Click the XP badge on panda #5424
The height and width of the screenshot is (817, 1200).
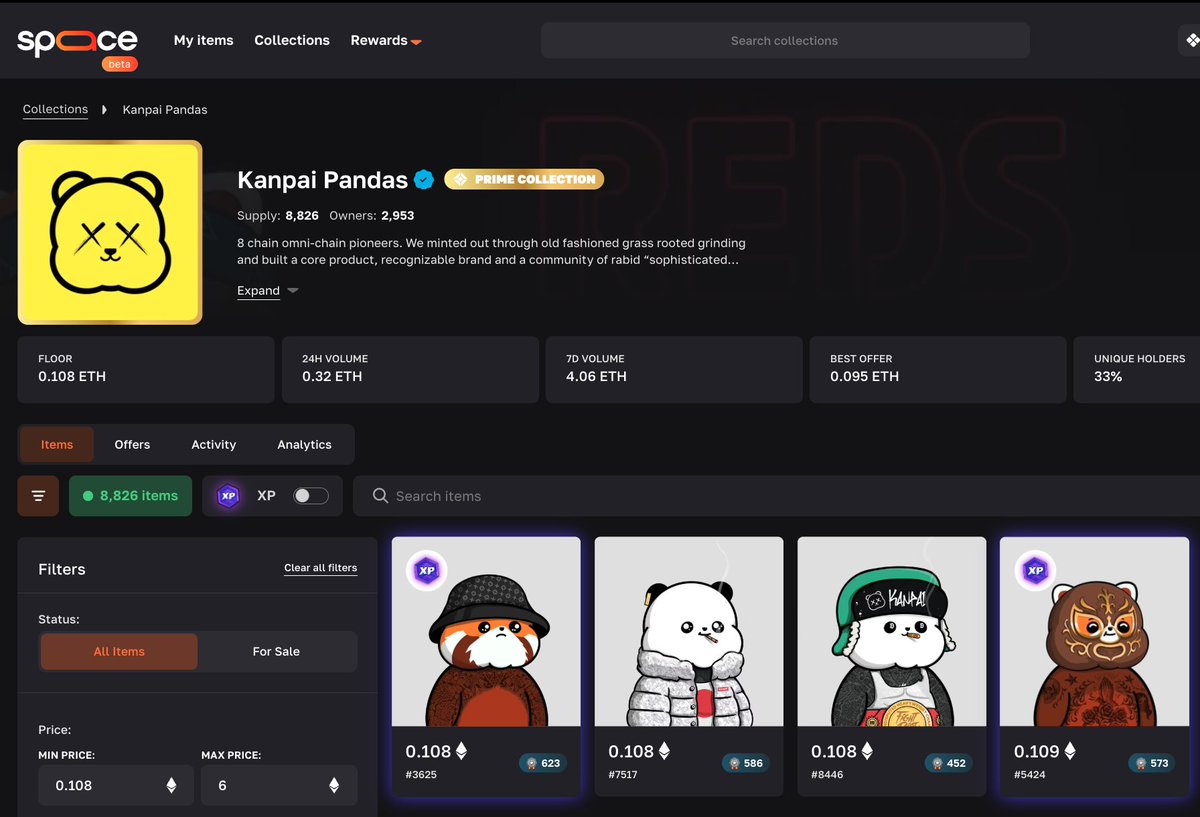click(x=1035, y=570)
